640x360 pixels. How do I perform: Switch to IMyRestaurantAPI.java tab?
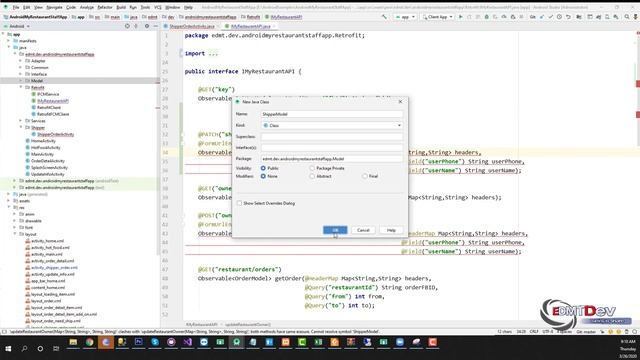tap(250, 26)
